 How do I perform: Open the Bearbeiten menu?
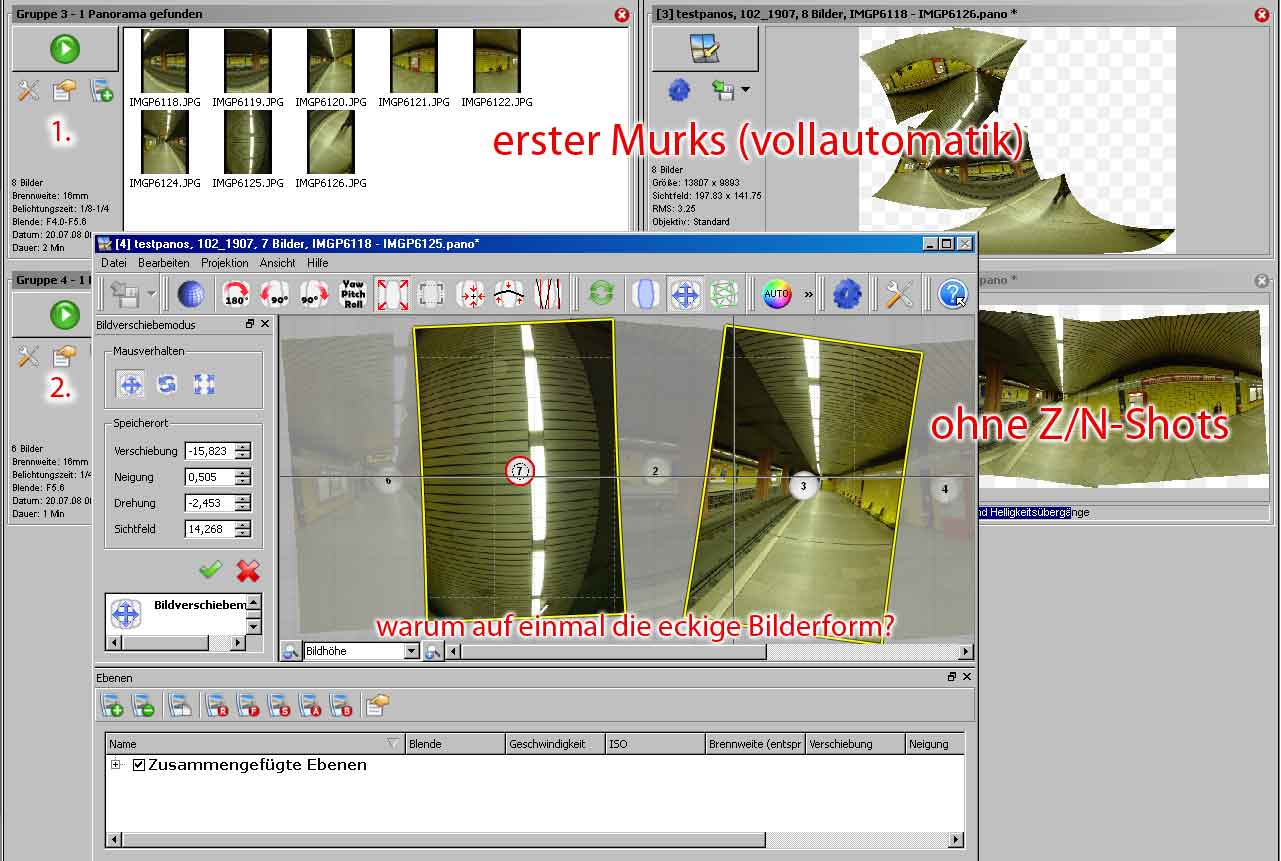click(x=163, y=263)
